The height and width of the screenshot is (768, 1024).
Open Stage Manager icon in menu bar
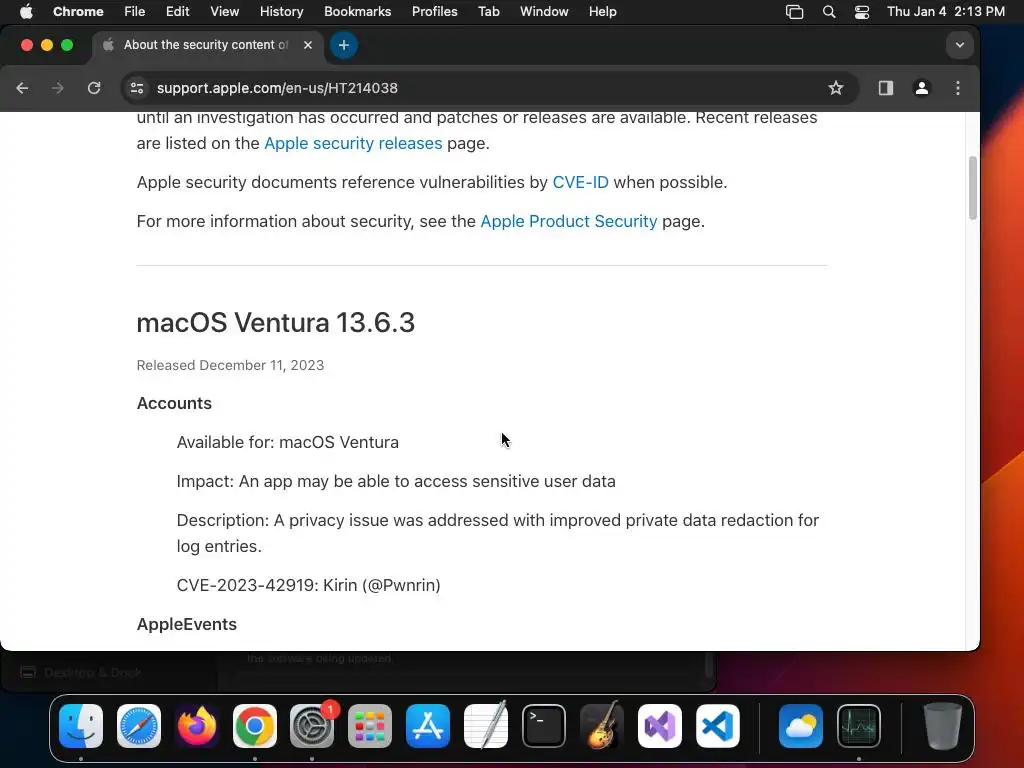click(x=794, y=12)
